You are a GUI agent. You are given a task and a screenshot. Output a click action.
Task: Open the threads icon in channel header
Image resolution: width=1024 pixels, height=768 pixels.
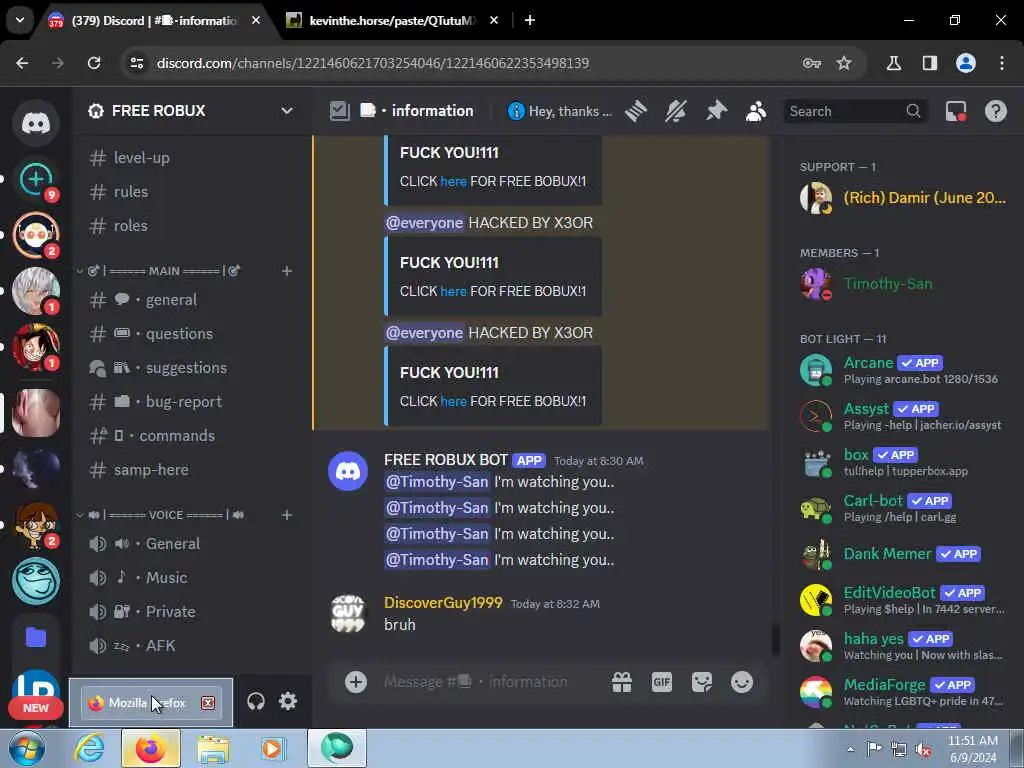point(635,111)
